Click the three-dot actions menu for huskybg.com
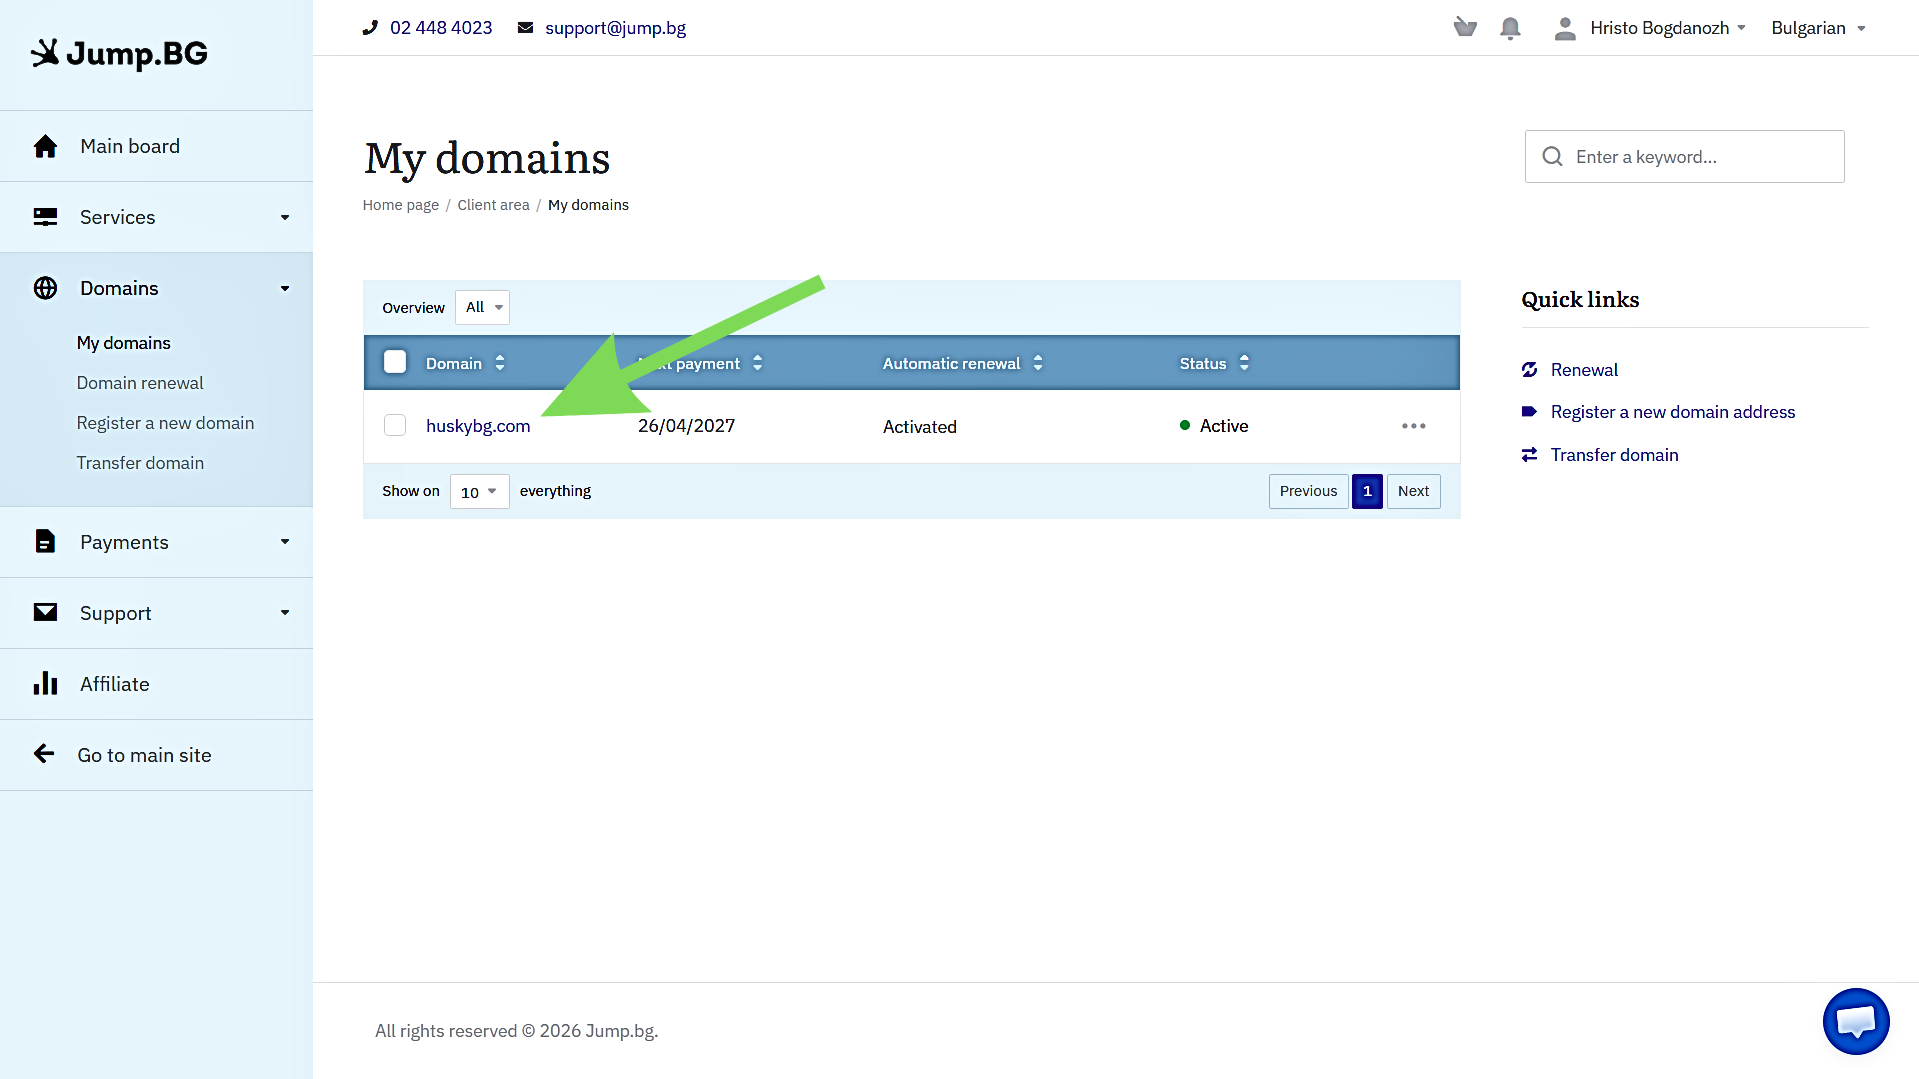This screenshot has width=1919, height=1079. (x=1413, y=426)
